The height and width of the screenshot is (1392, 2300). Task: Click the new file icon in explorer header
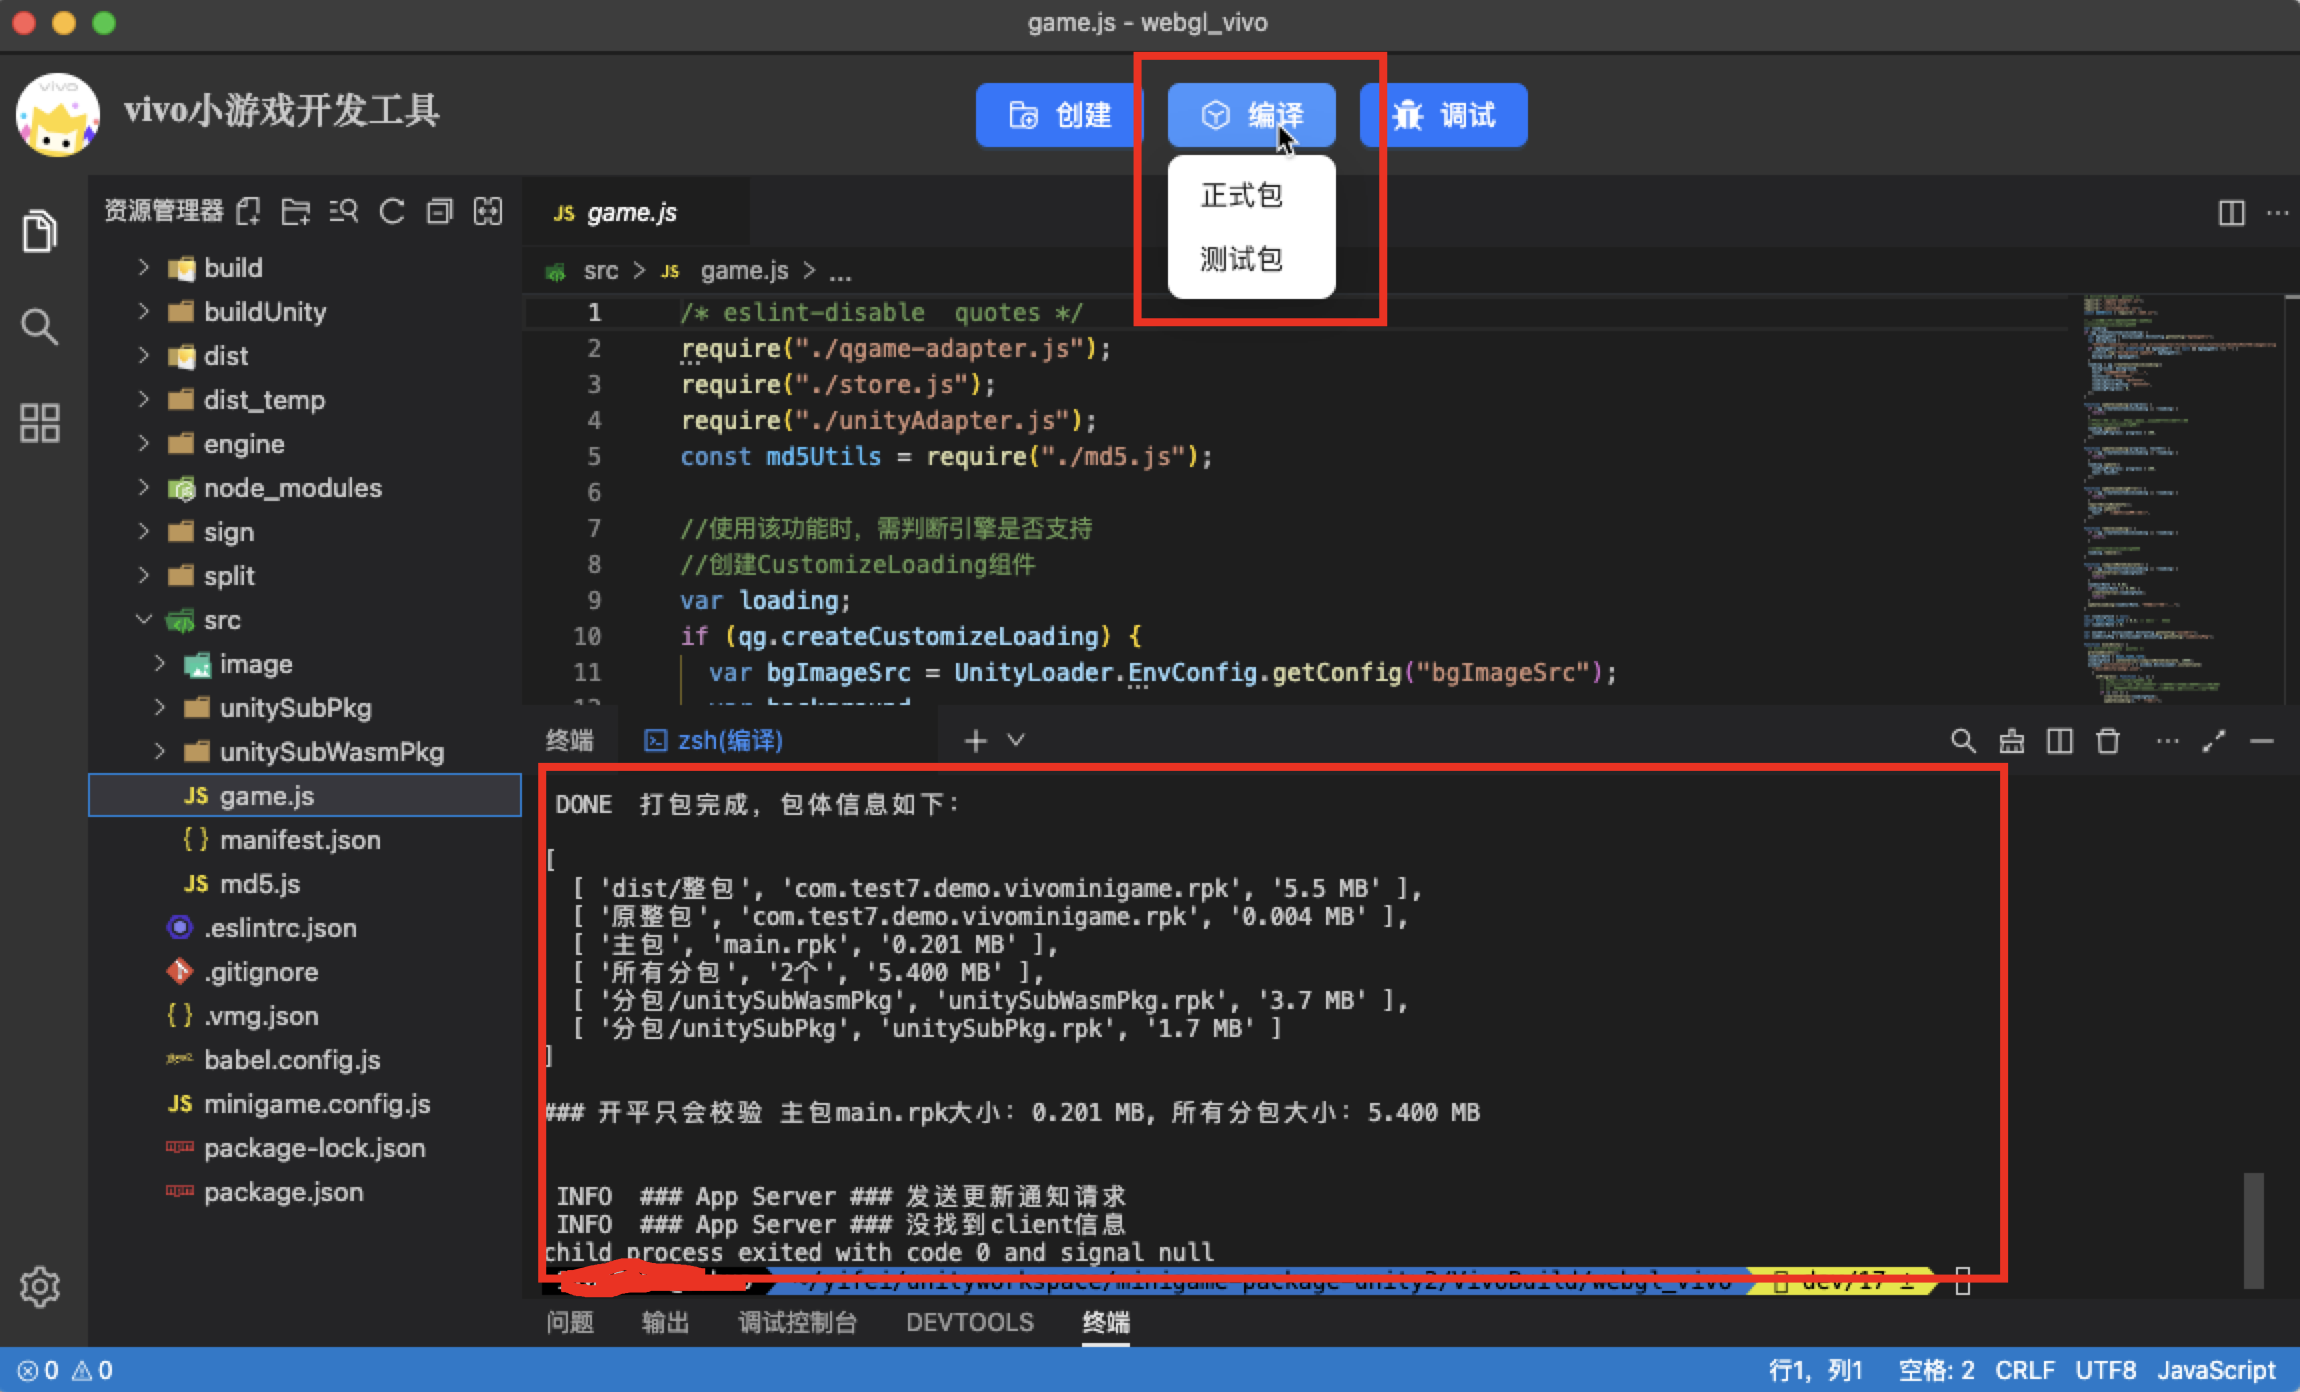(x=248, y=211)
